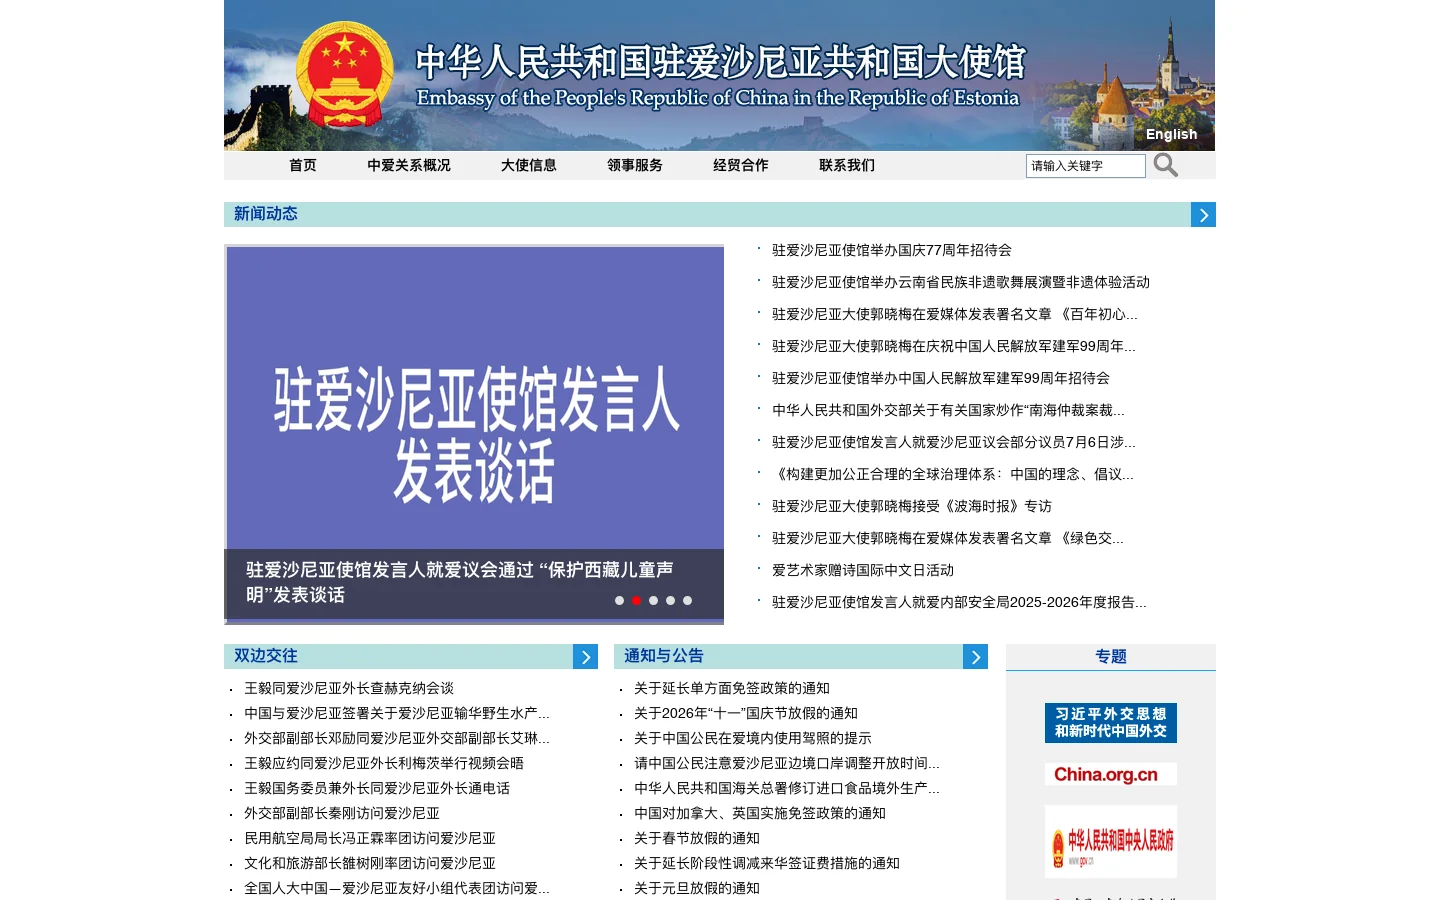The image size is (1440, 900).
Task: Open 外交部副部长秦刚访问爱沙尼亚
Action: pos(342,814)
